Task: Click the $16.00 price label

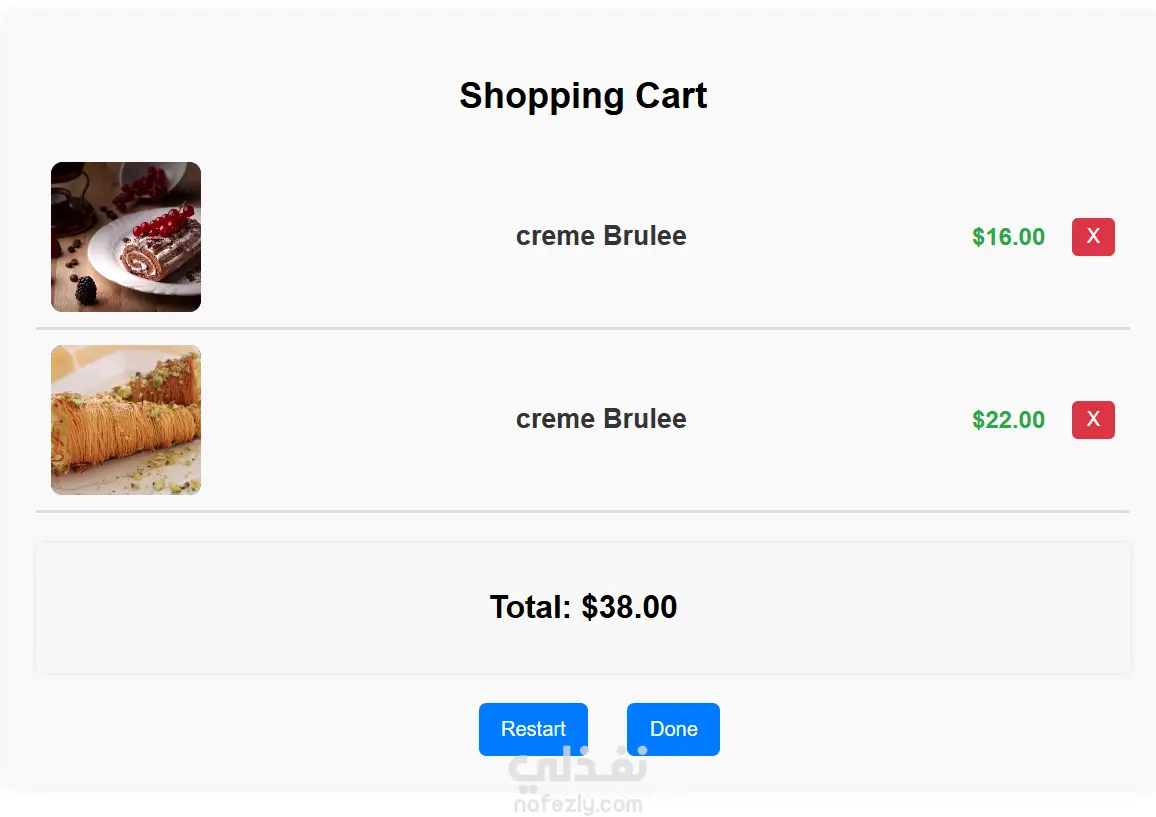Action: pyautogui.click(x=1008, y=237)
